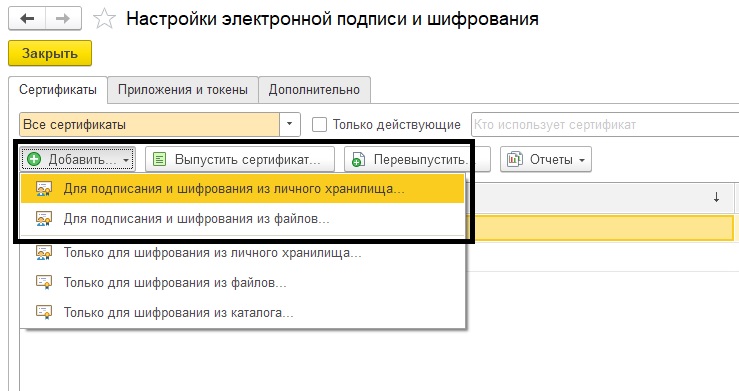This screenshot has width=739, height=391.
Task: Select Только для шифрования из личного хранилища
Action: point(243,253)
